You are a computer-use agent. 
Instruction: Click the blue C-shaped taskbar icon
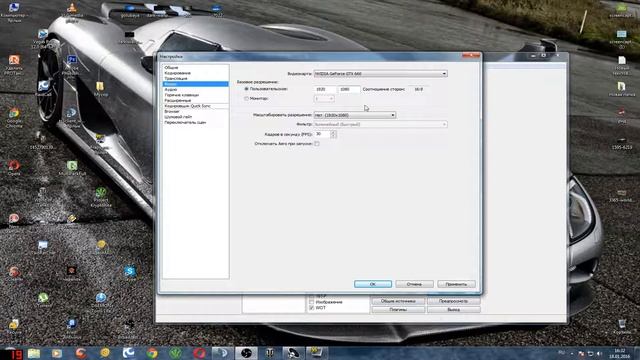coord(129,353)
